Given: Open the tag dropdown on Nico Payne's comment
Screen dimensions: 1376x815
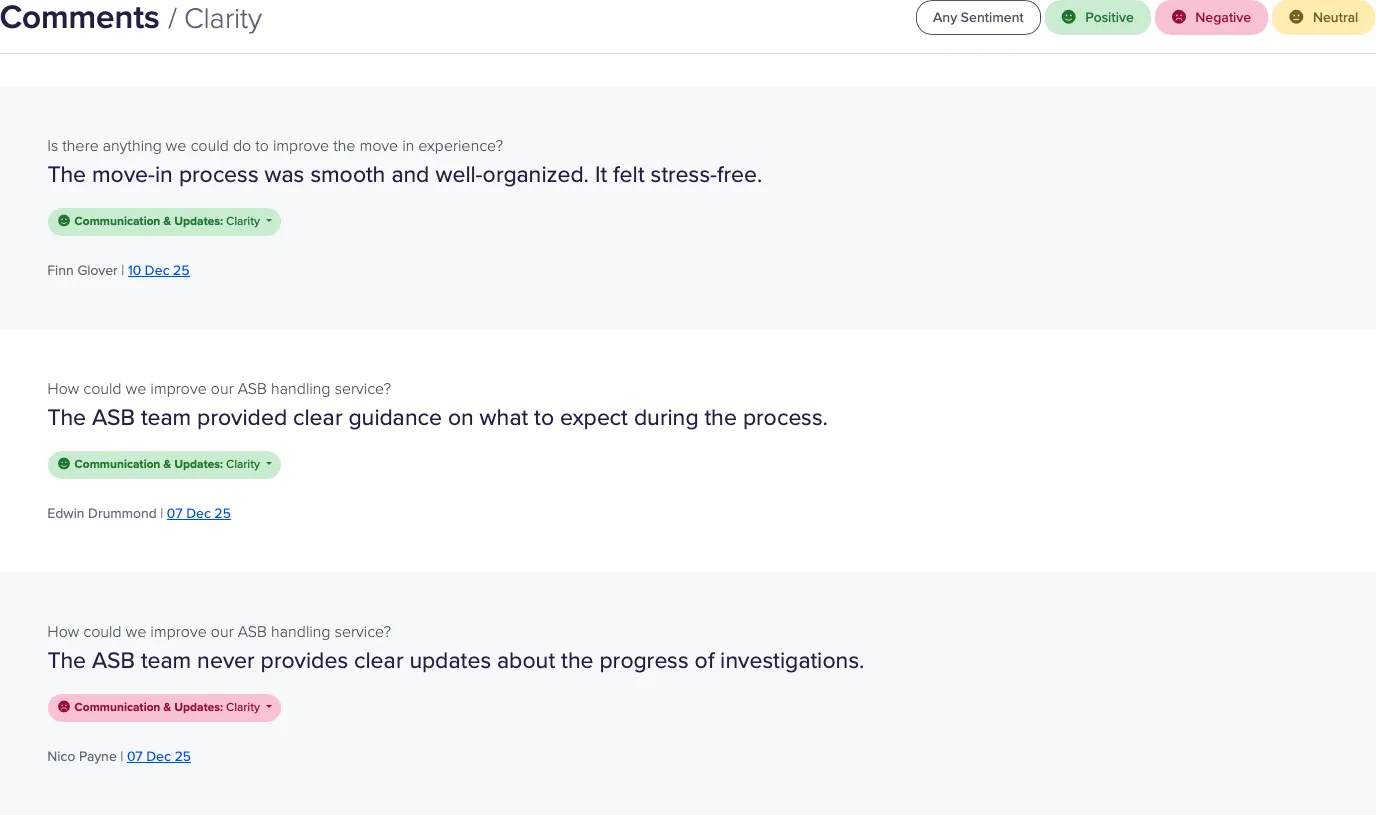Looking at the screenshot, I should pos(270,707).
